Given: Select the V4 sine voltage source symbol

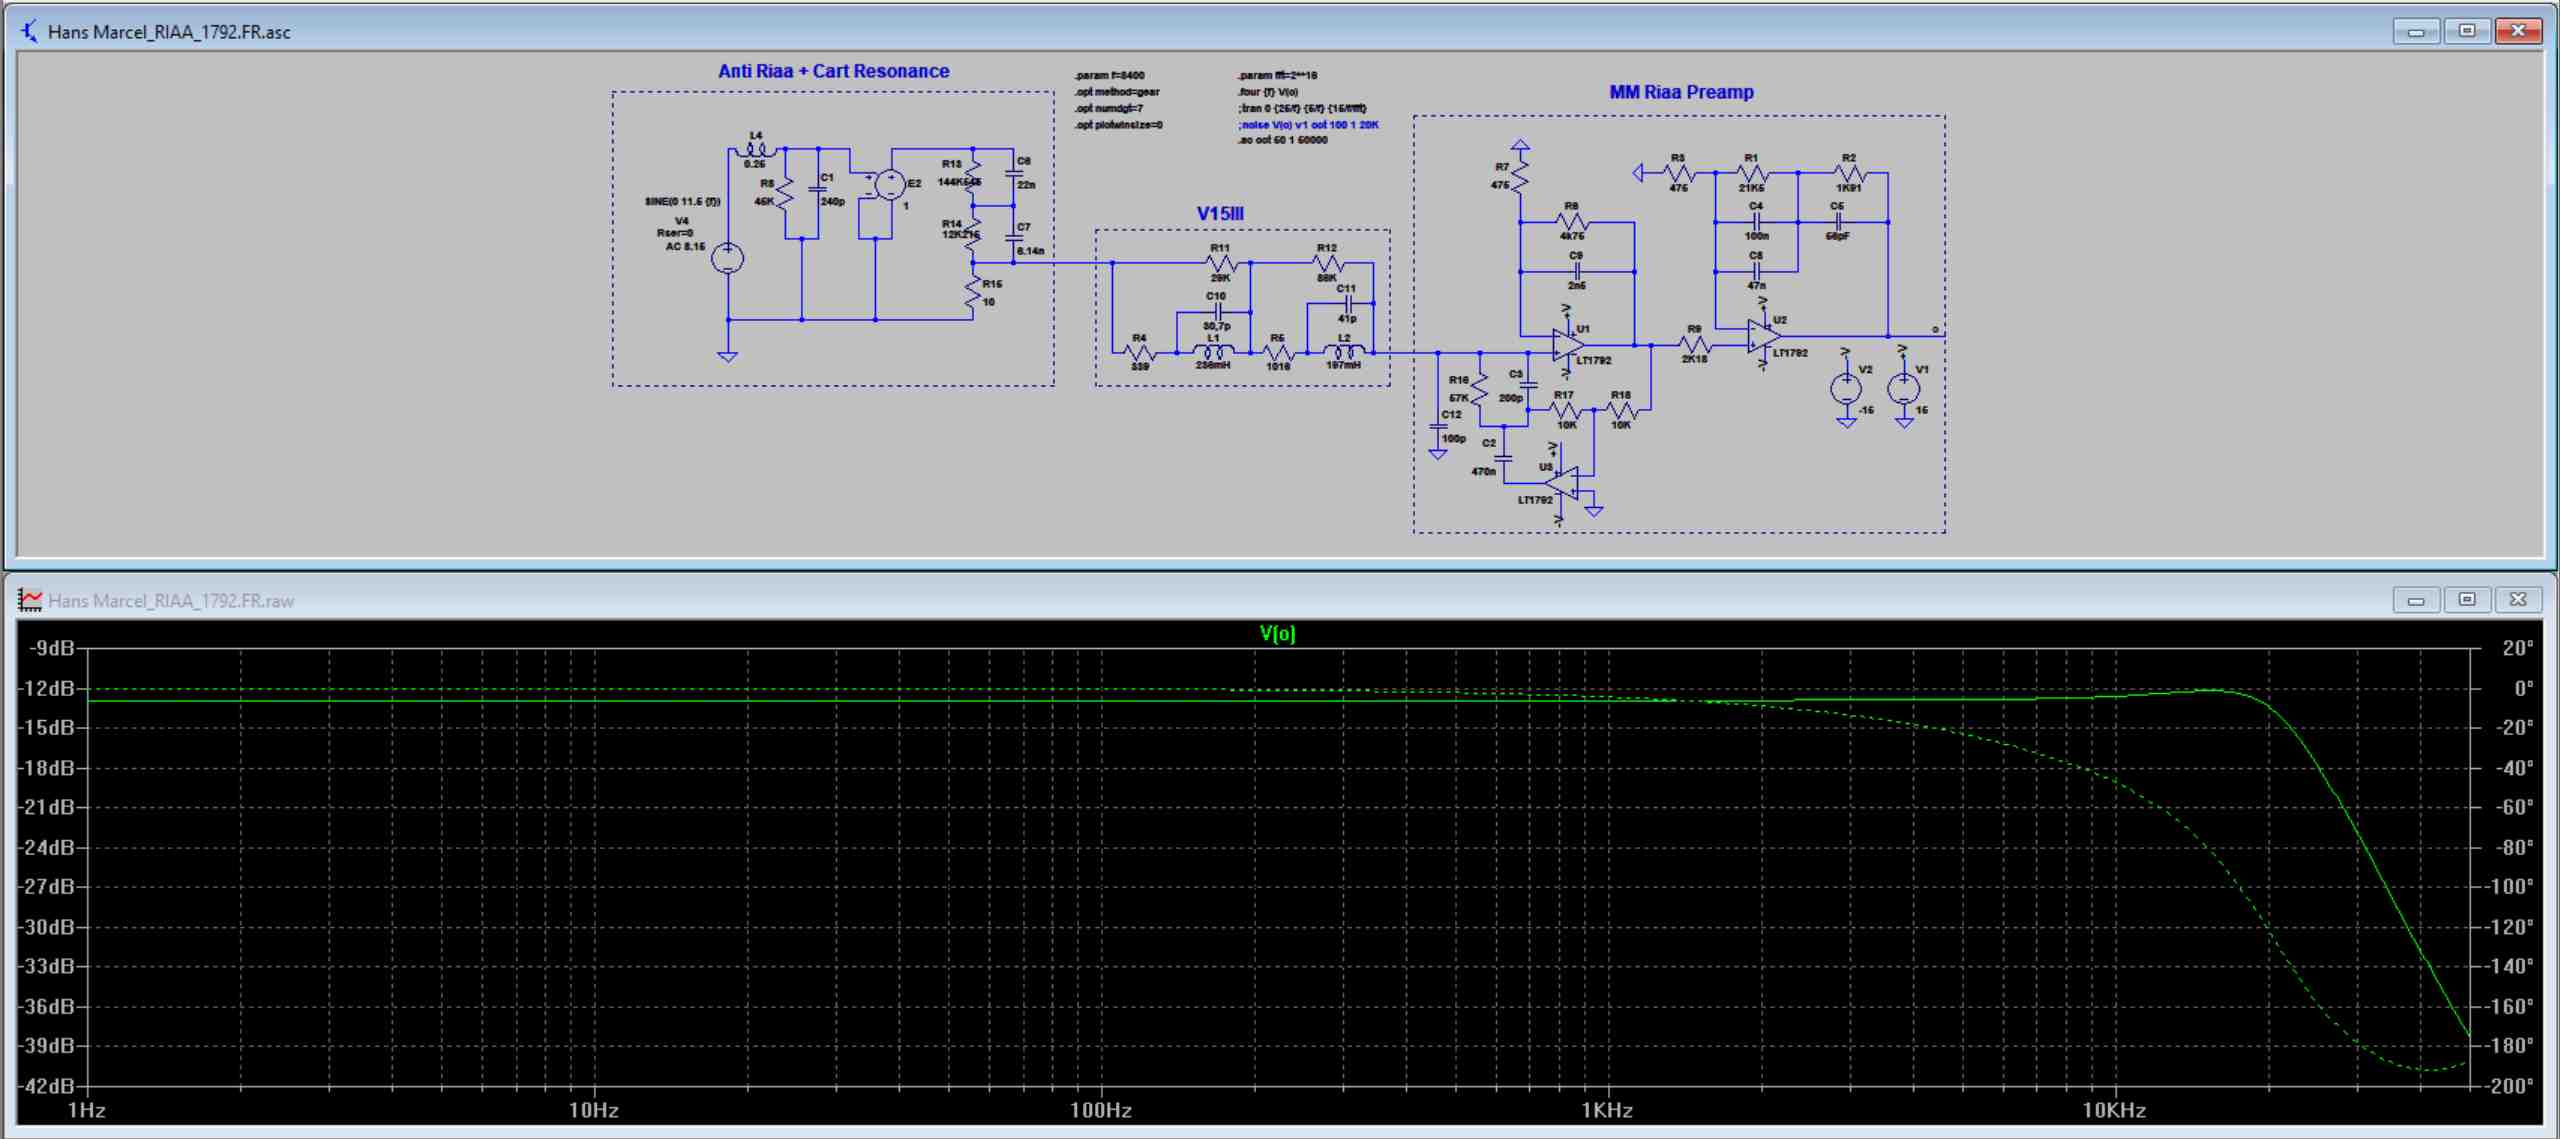Looking at the screenshot, I should pyautogui.click(x=727, y=258).
